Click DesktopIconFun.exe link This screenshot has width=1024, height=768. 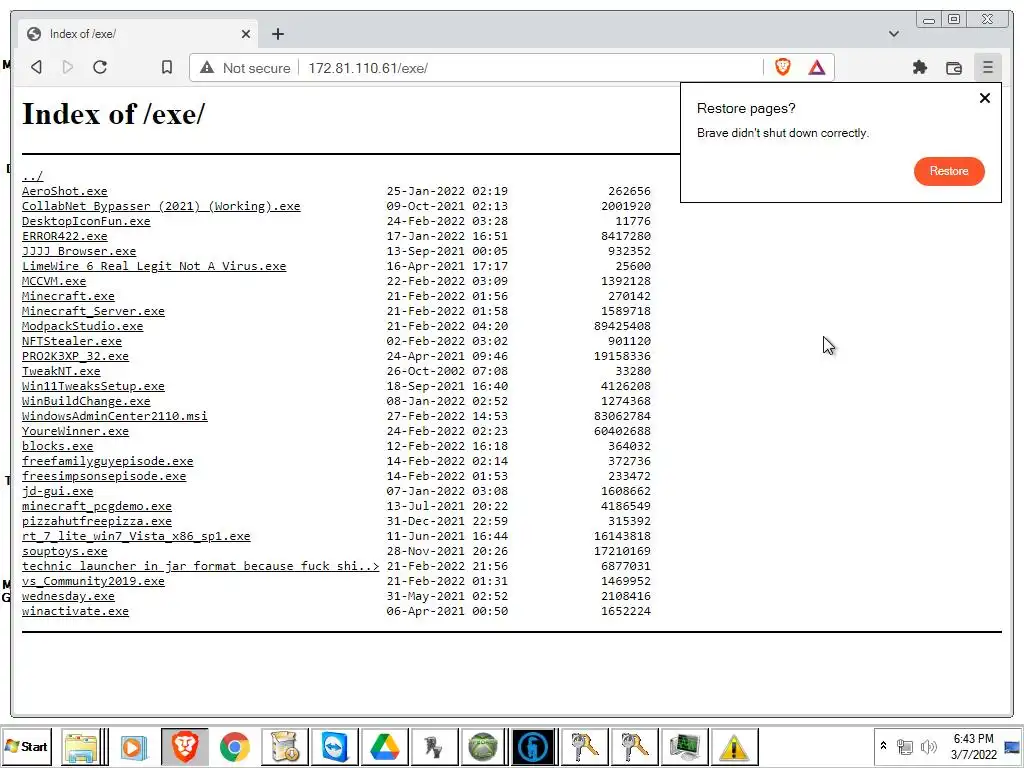[x=86, y=221]
